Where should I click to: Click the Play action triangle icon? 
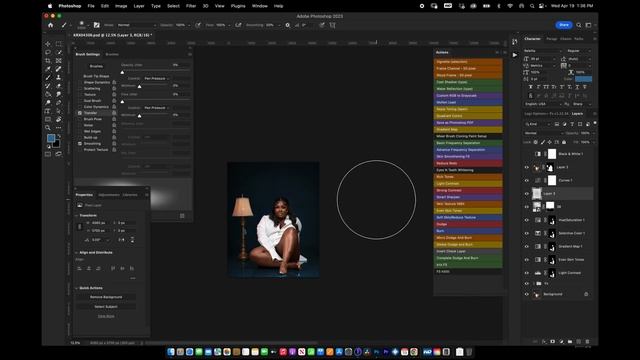[x=515, y=55]
